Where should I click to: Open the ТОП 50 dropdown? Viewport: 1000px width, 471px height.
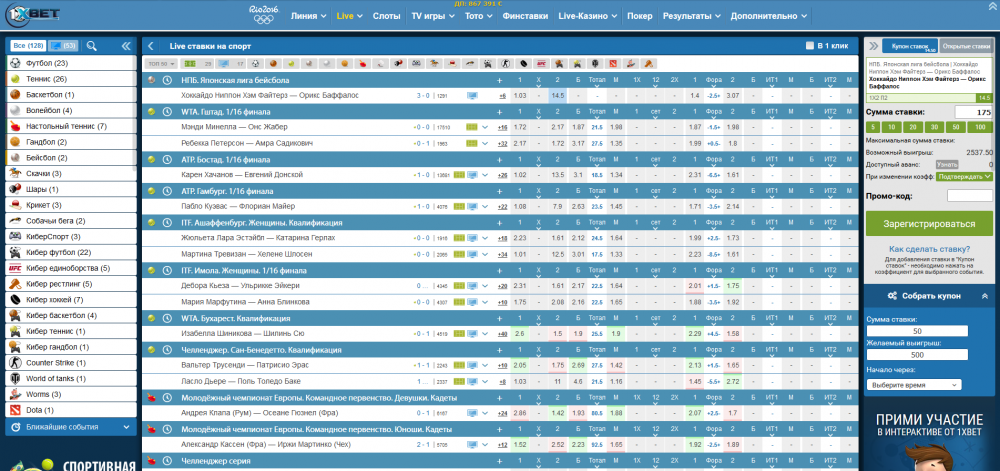coord(158,63)
